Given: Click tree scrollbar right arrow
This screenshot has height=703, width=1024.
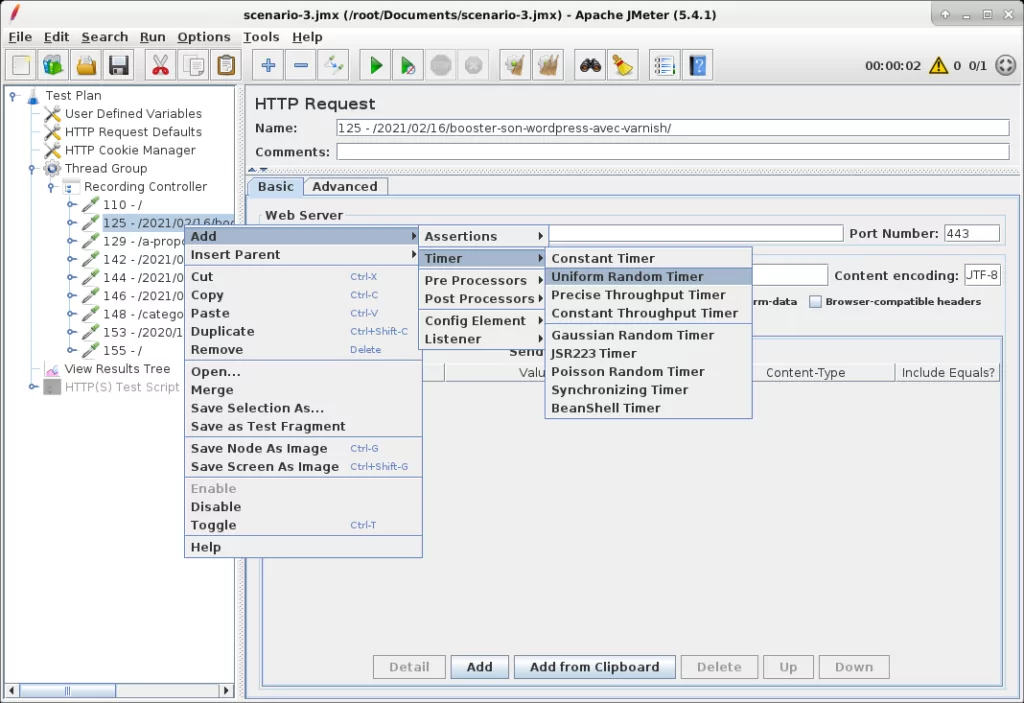Looking at the screenshot, I should tap(226, 691).
